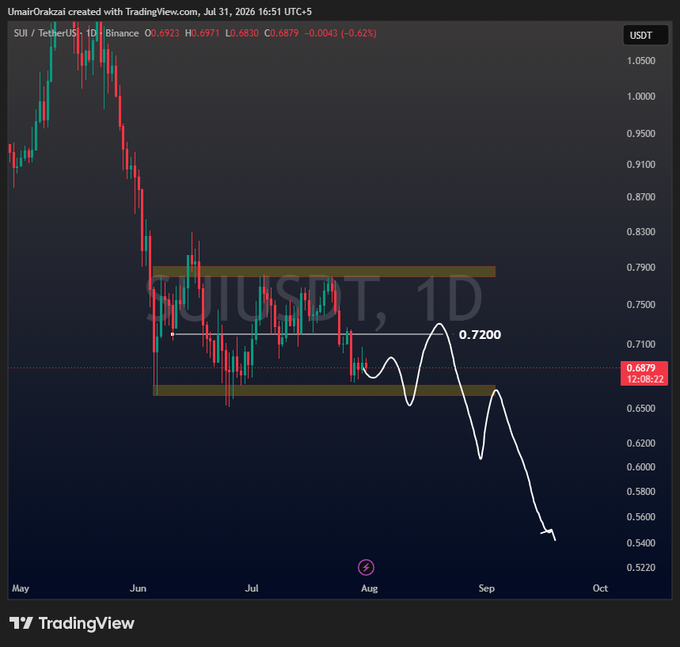The width and height of the screenshot is (680, 647).
Task: Click the May label on time axis
Action: (20, 588)
